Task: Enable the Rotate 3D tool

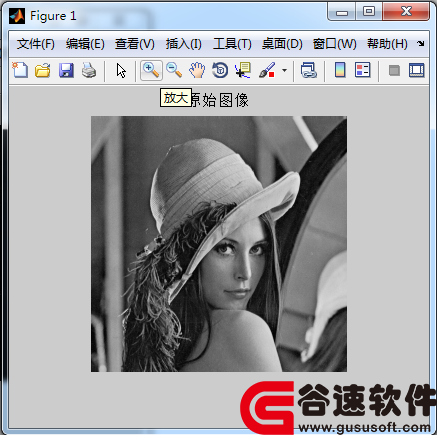Action: 220,70
